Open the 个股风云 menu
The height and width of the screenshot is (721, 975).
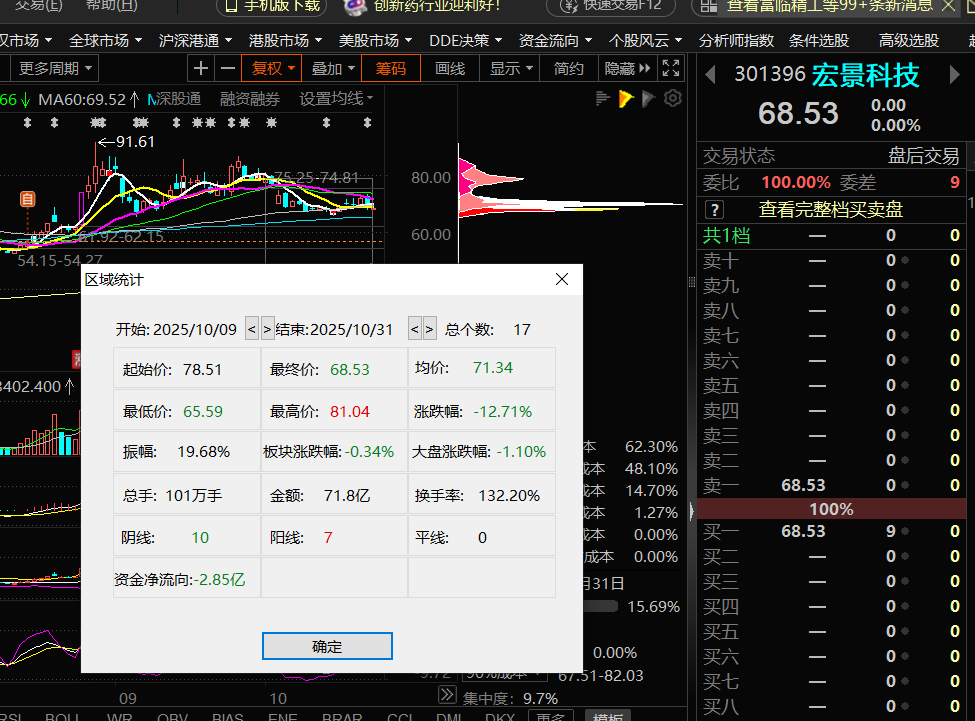click(645, 40)
